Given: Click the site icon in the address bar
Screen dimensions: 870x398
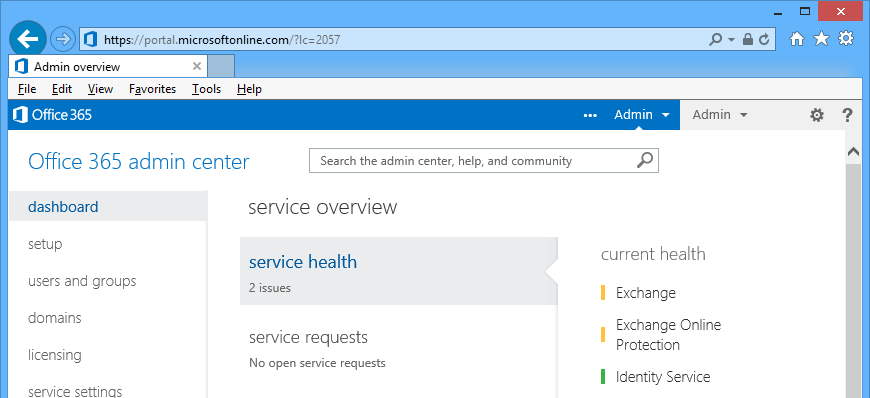Looking at the screenshot, I should tap(90, 39).
